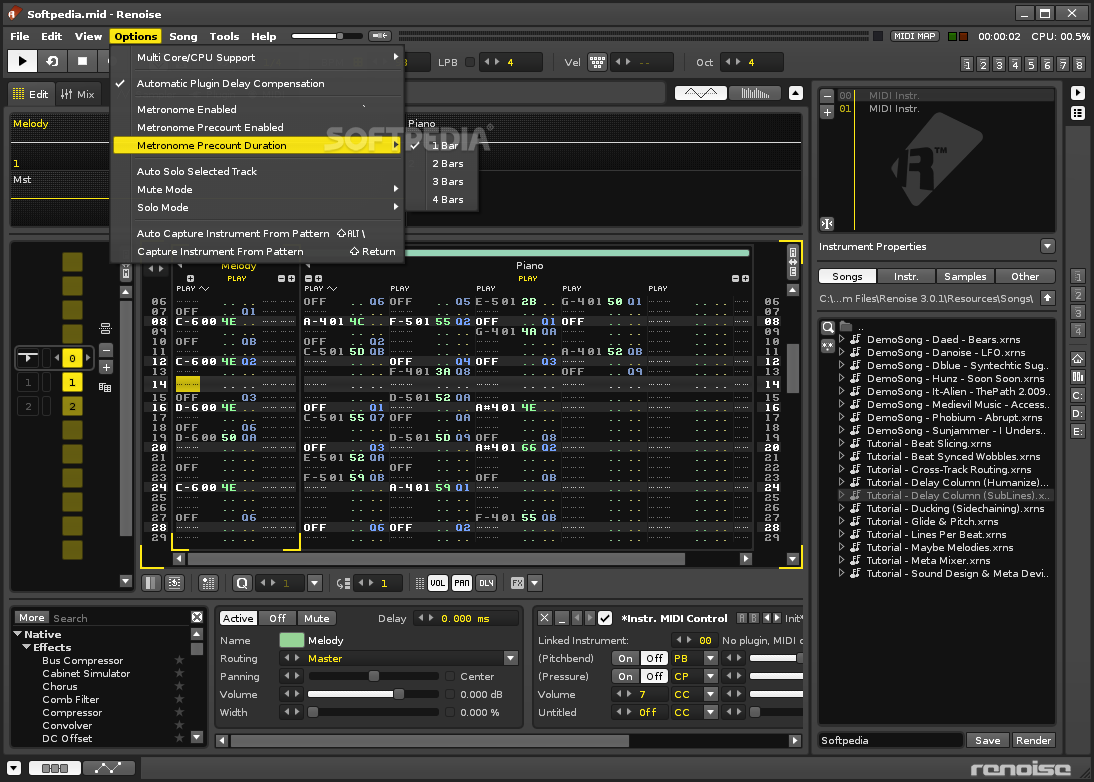Click the More effects button
Viewport: 1094px width, 782px height.
pos(31,617)
